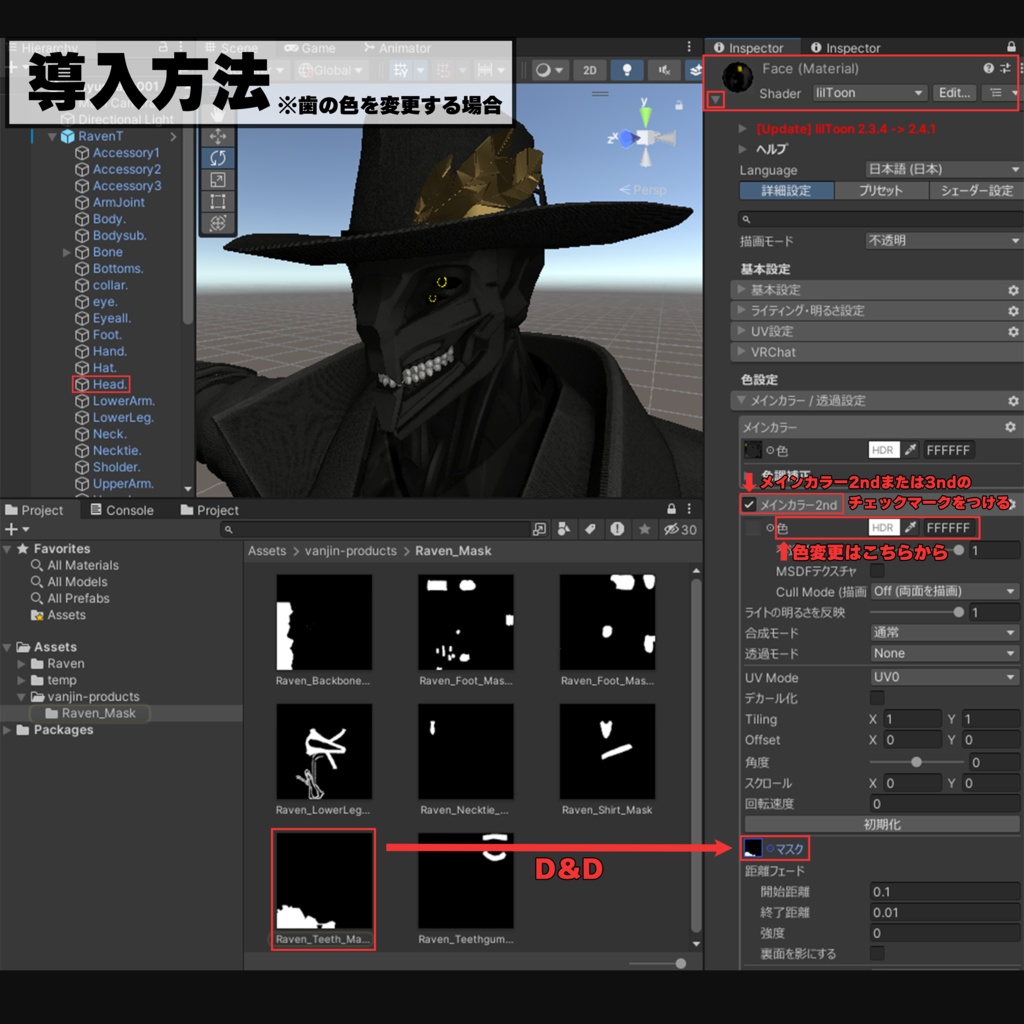
Task: Expand the Bone object in hierarchy
Action: [x=67, y=252]
